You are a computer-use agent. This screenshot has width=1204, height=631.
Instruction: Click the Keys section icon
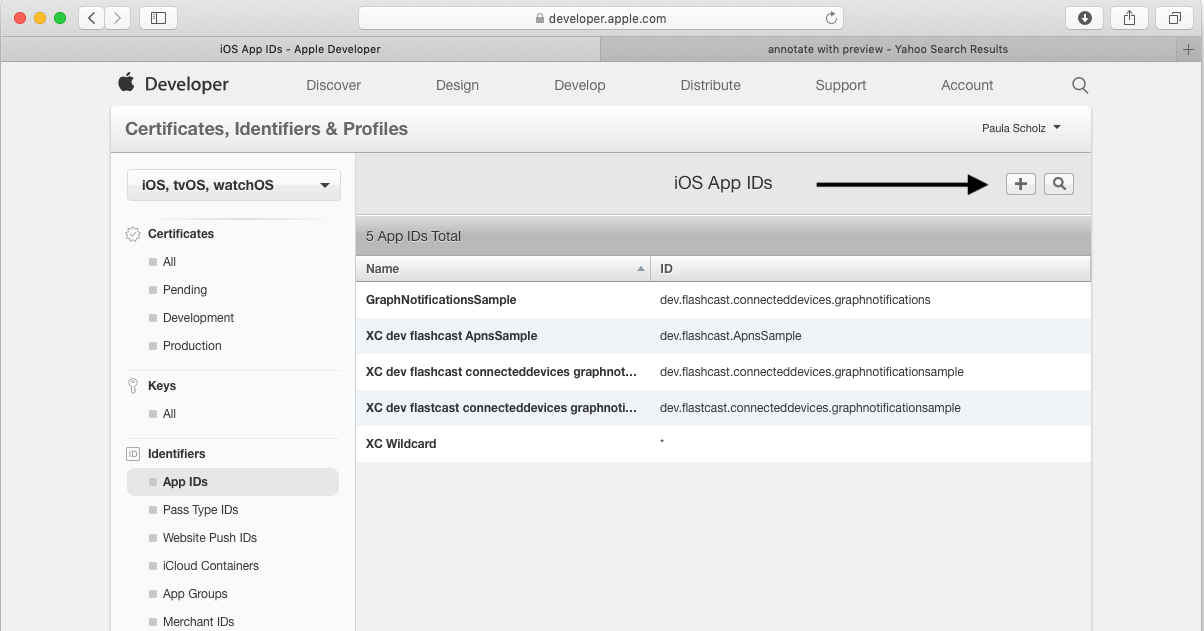pos(133,386)
